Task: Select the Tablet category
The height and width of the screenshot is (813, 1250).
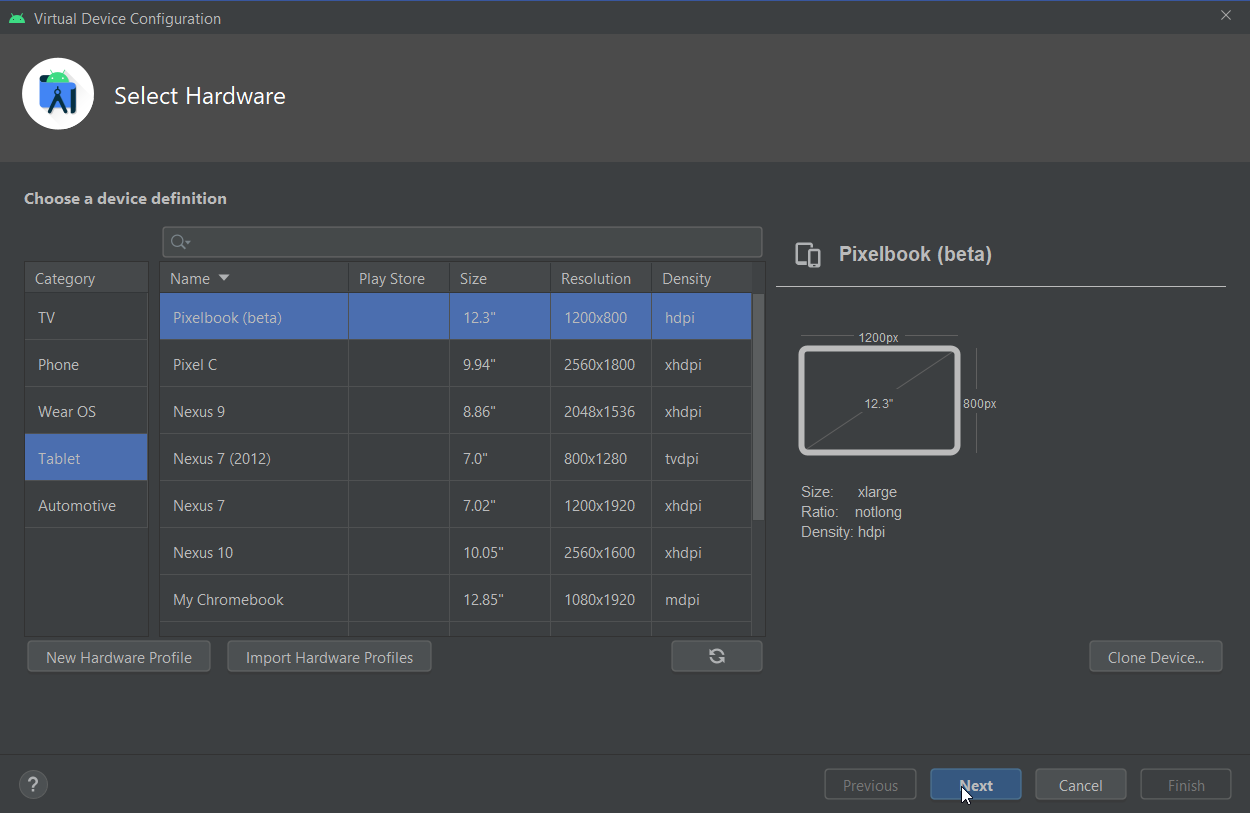Action: (86, 458)
